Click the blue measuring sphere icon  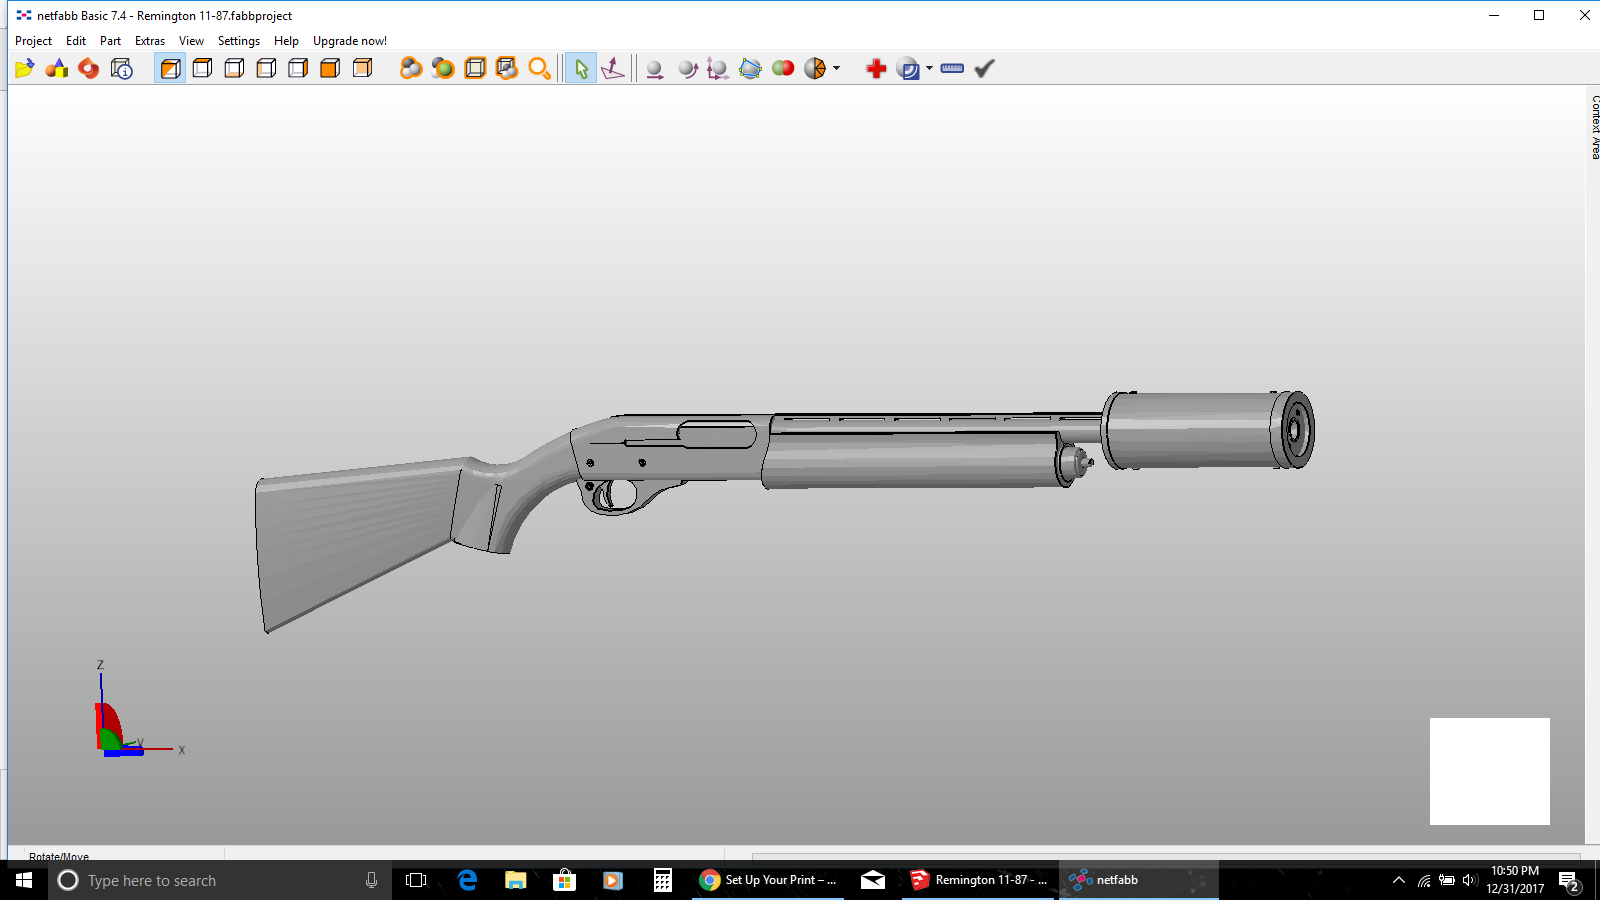[908, 68]
